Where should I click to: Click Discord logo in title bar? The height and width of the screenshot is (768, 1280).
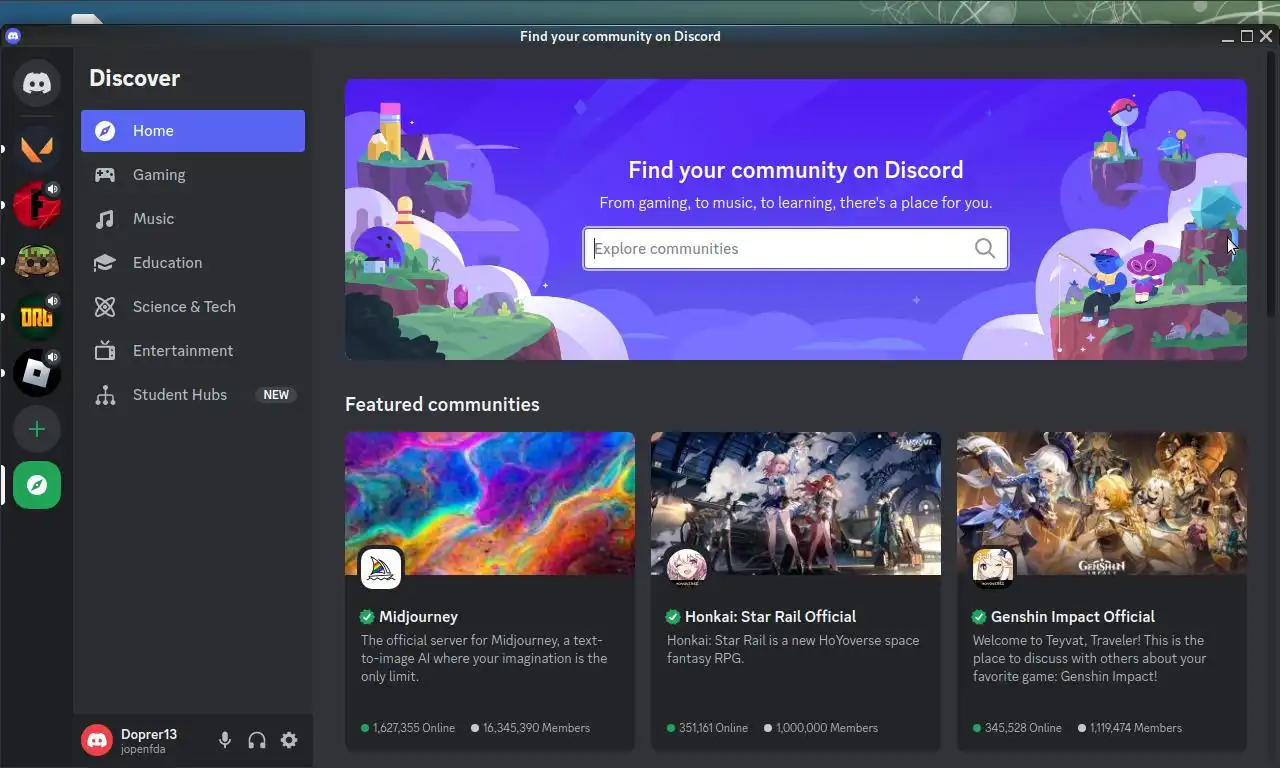tap(12, 36)
